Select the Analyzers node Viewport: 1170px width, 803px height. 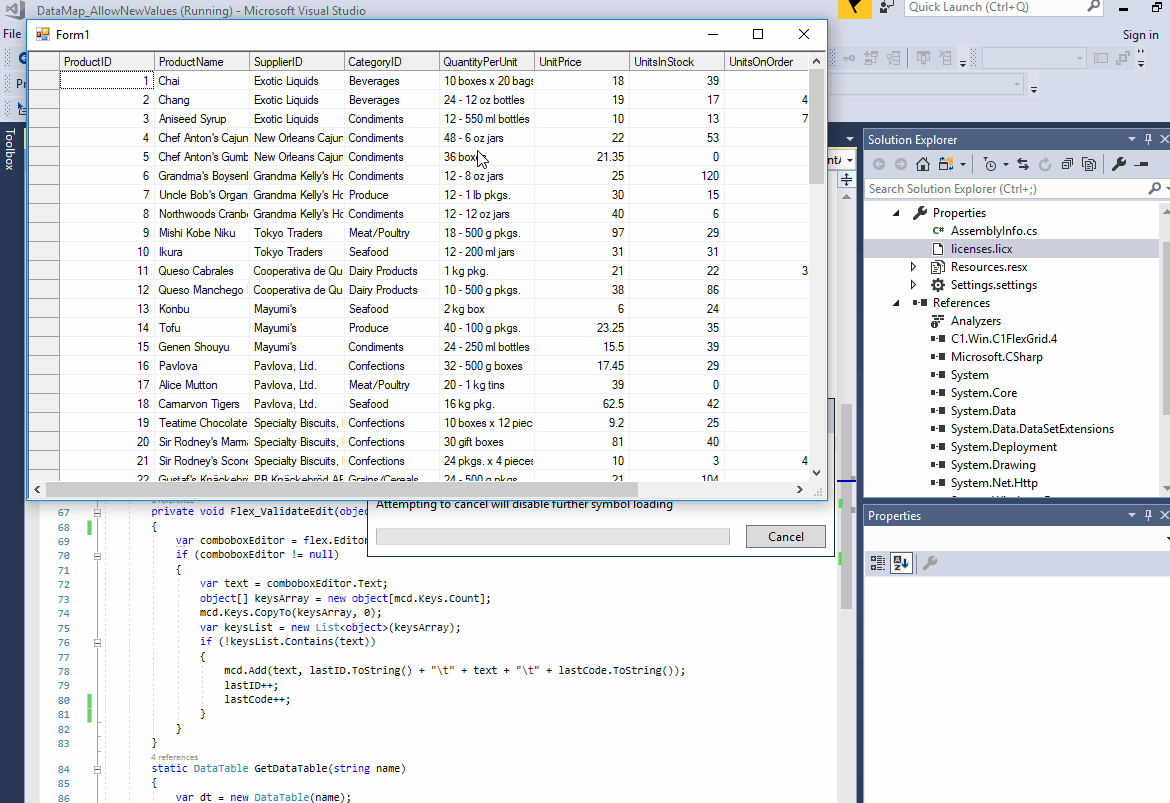[x=975, y=321]
